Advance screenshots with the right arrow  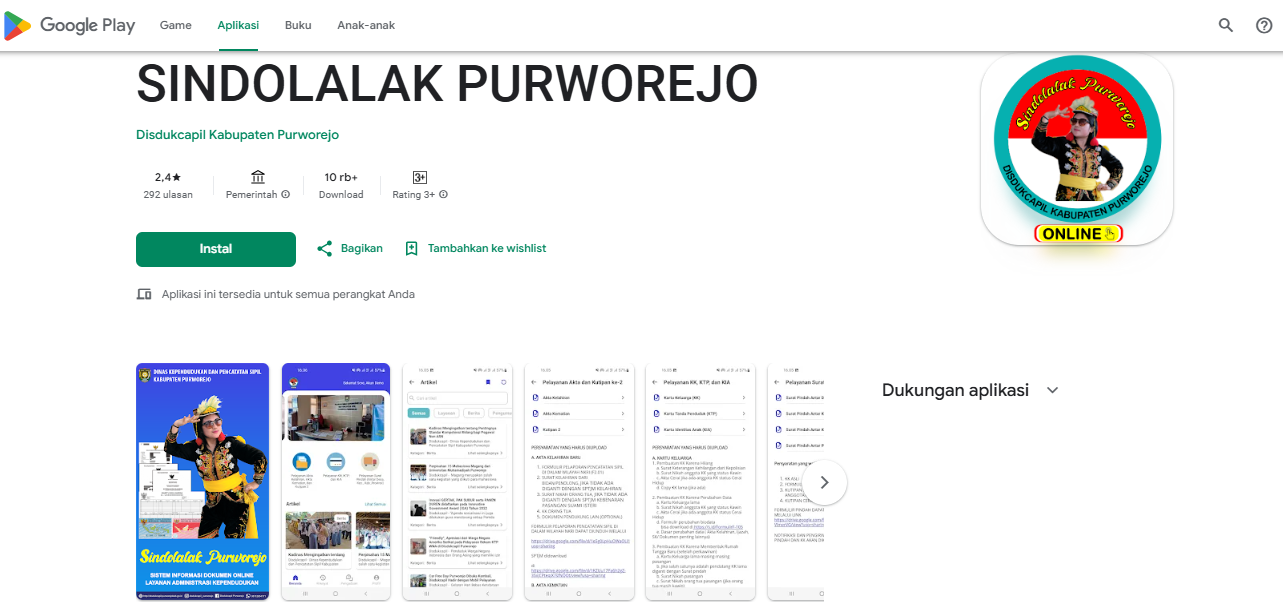point(824,482)
